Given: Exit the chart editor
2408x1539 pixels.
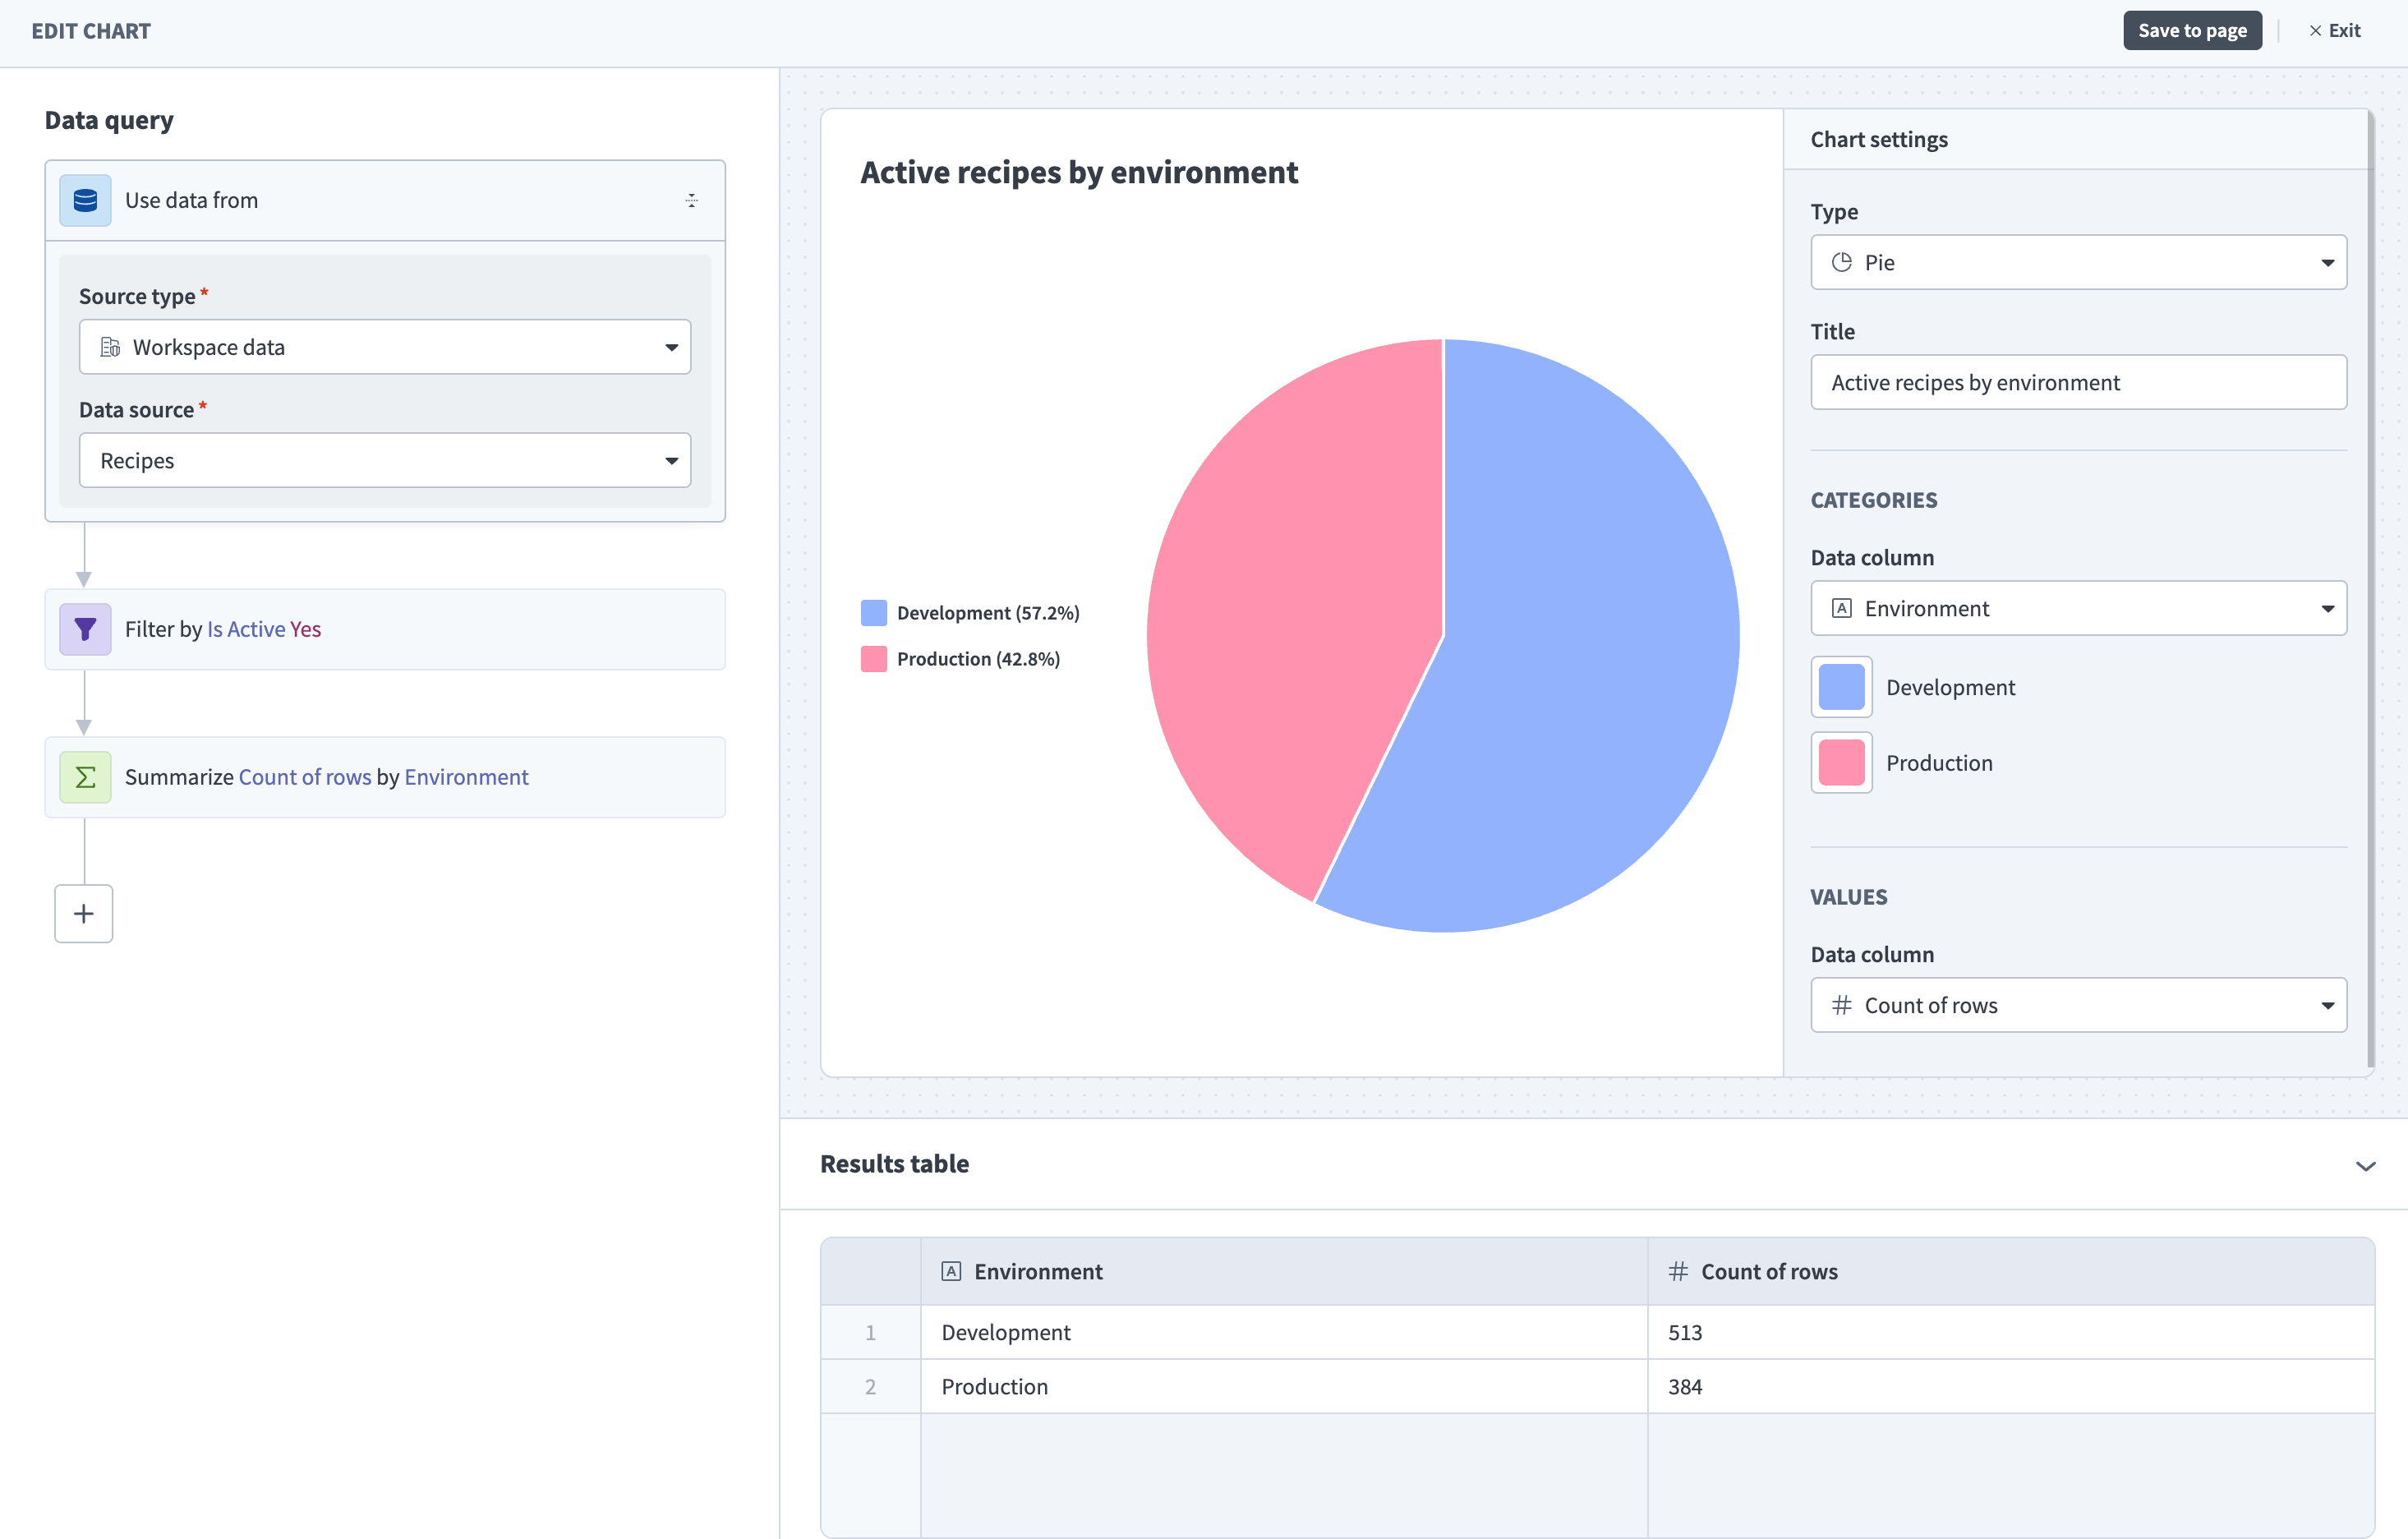Looking at the screenshot, I should pyautogui.click(x=2335, y=31).
